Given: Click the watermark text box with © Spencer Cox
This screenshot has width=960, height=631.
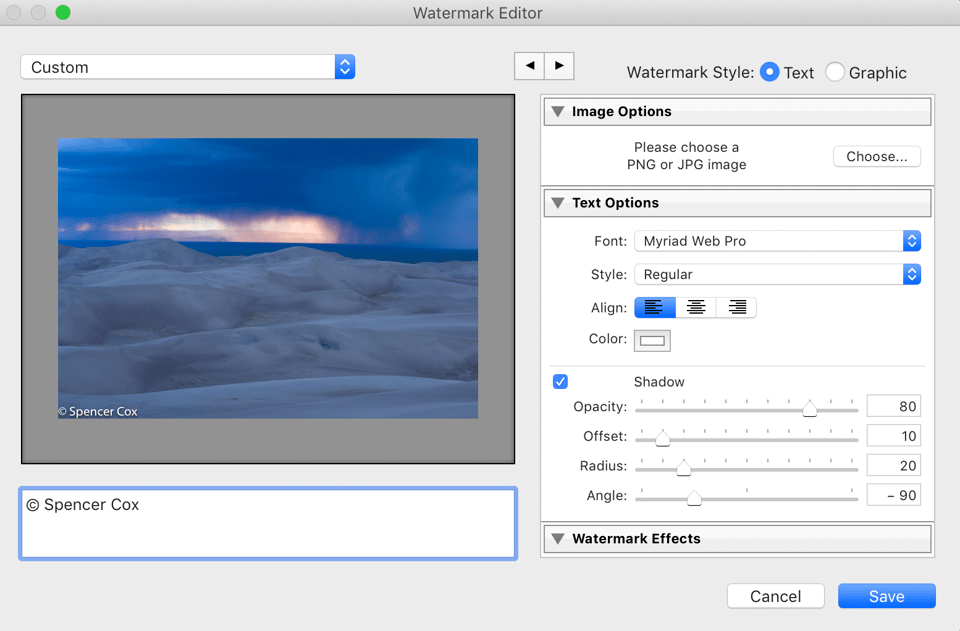Looking at the screenshot, I should point(268,523).
